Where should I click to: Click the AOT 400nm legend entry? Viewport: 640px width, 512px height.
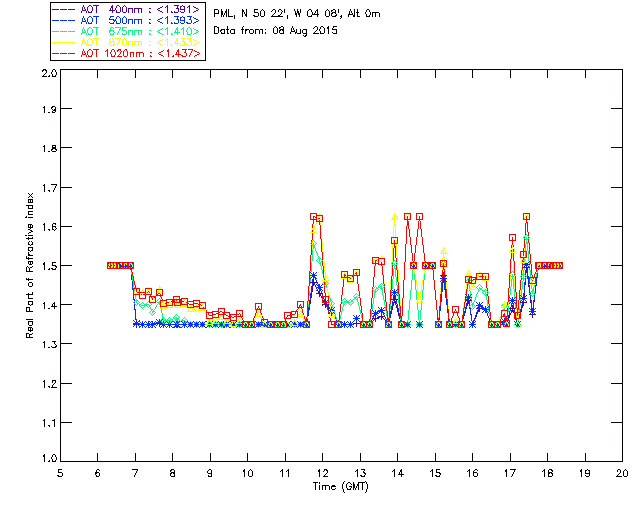(x=126, y=9)
